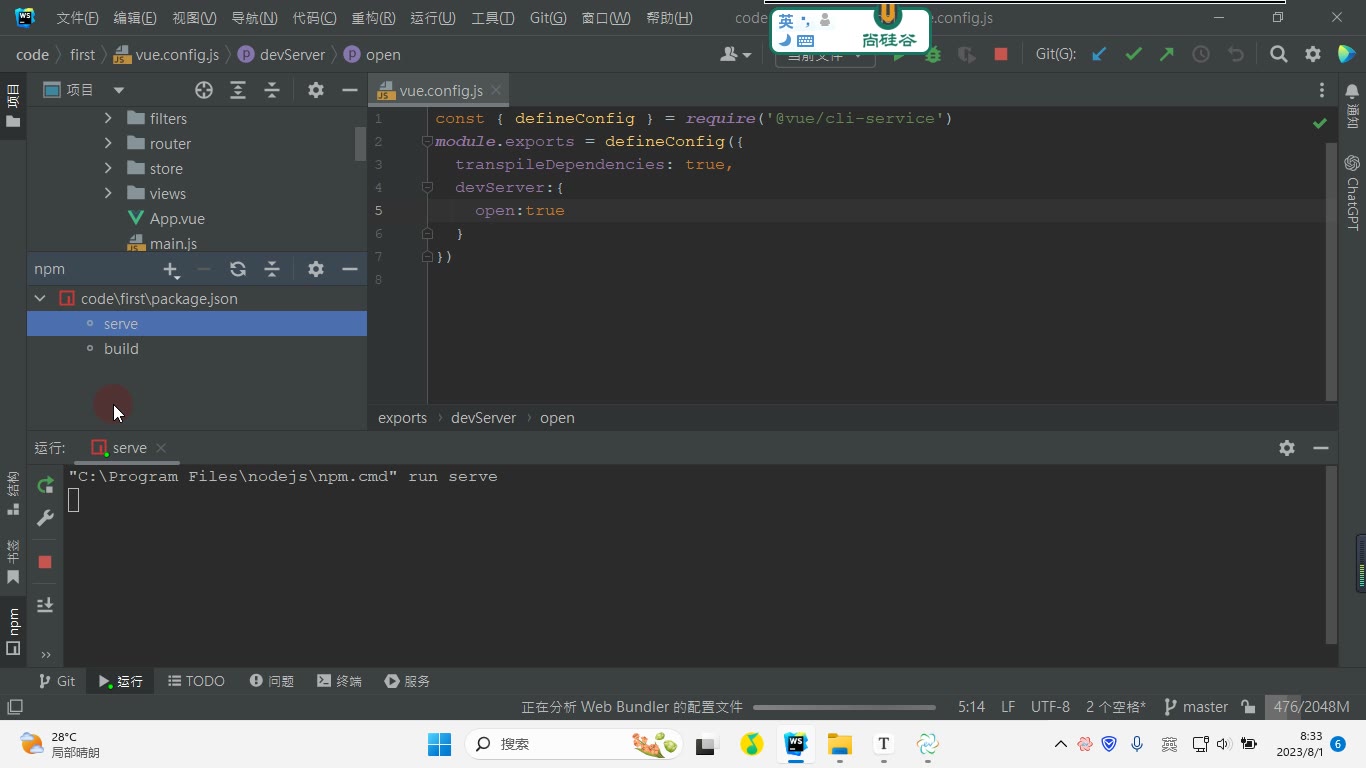Click the master branch widget
The width and height of the screenshot is (1366, 768).
click(1196, 707)
